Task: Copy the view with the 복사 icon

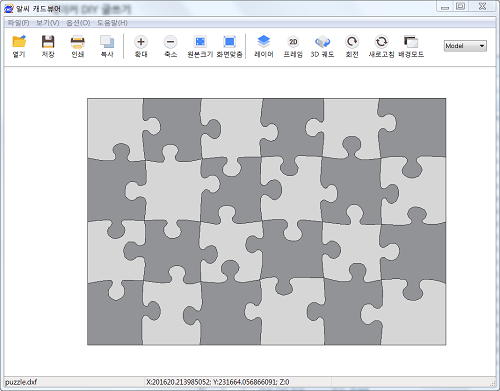Action: coord(107,46)
